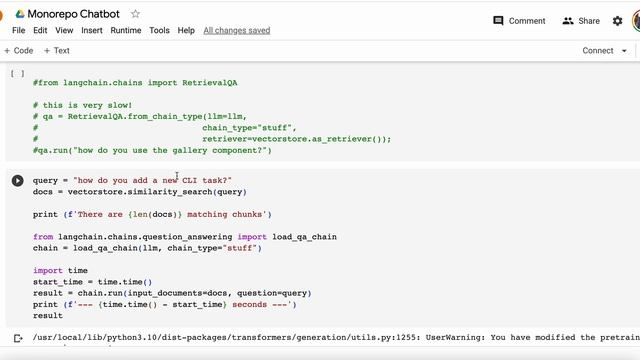Open the Share dialog

pyautogui.click(x=581, y=21)
